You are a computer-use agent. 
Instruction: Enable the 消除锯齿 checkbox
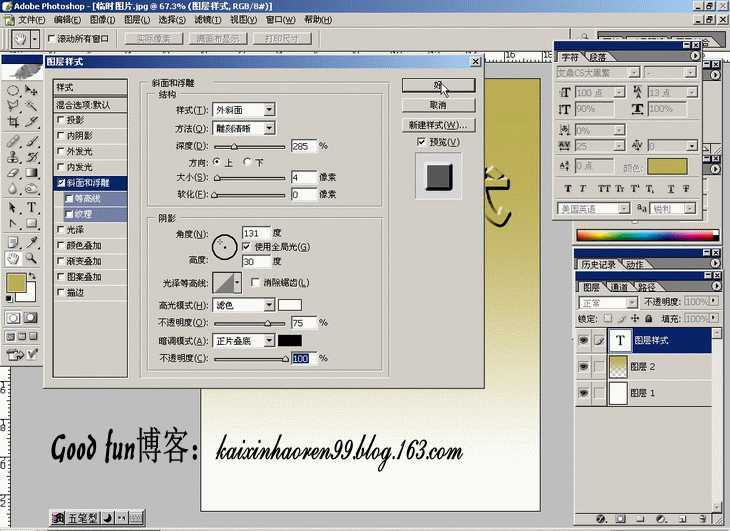click(x=255, y=282)
